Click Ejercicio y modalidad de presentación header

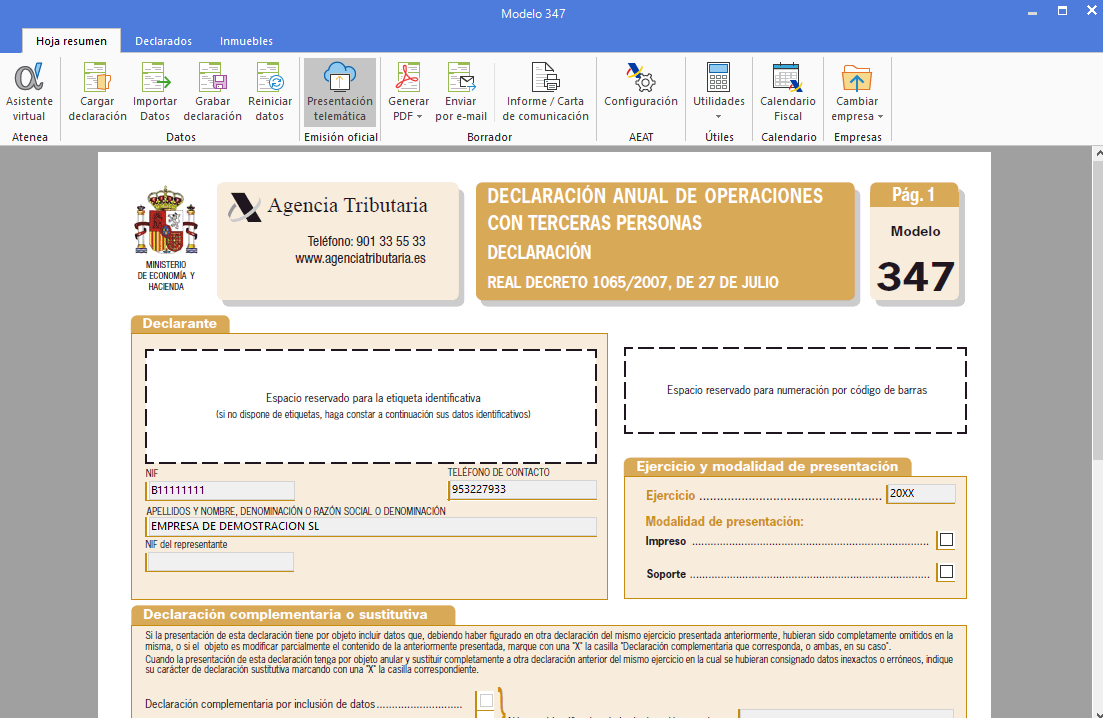tap(767, 466)
